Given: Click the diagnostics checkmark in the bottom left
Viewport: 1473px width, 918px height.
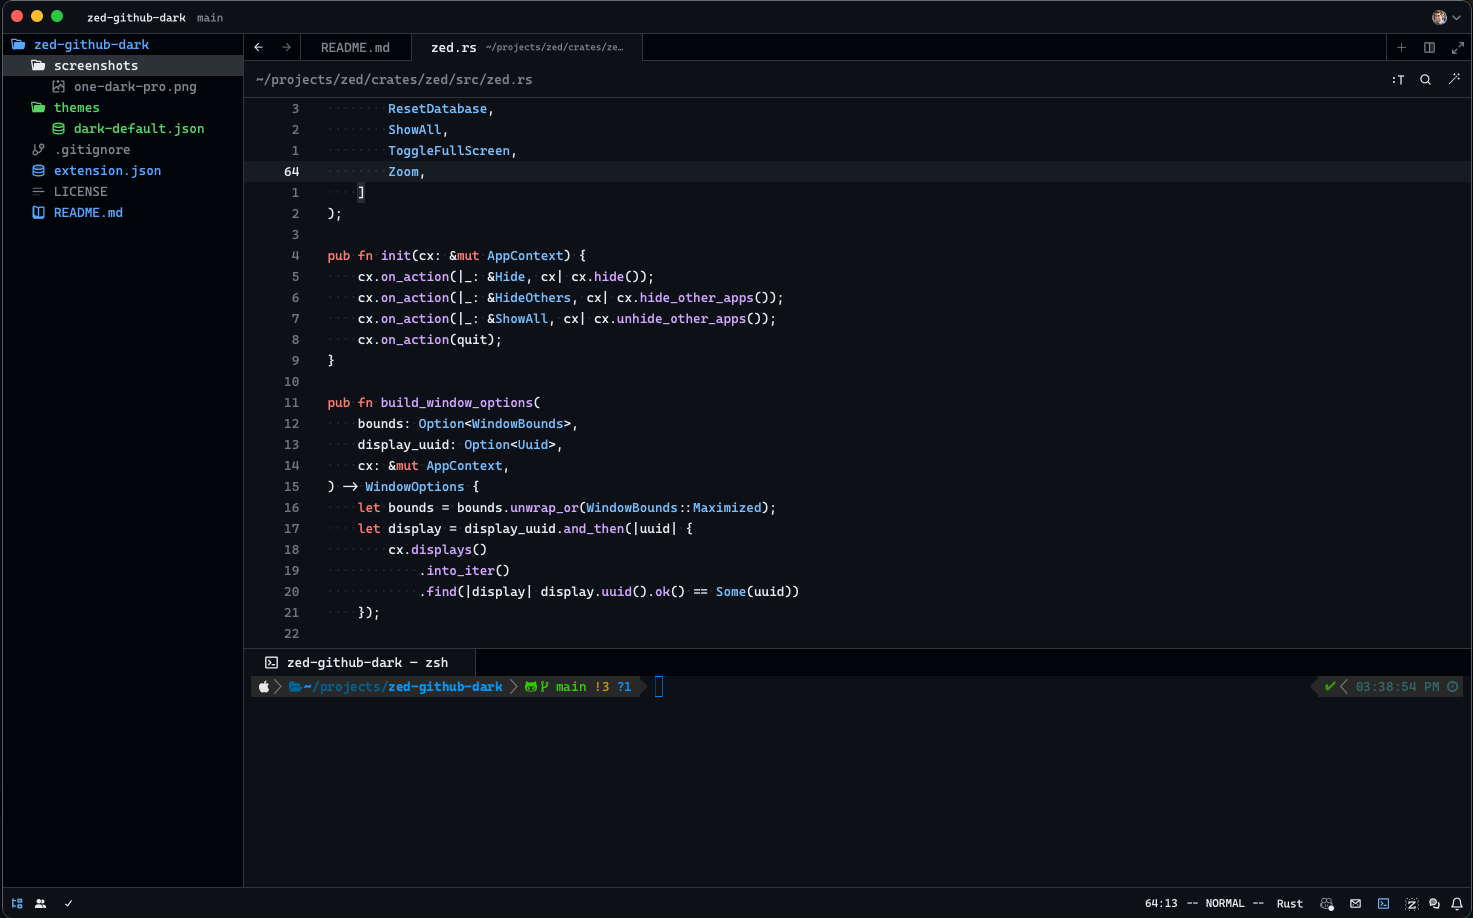Looking at the screenshot, I should coord(68,903).
